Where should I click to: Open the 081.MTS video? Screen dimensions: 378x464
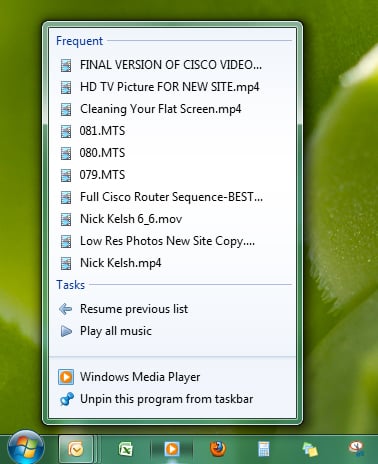[x=172, y=131]
